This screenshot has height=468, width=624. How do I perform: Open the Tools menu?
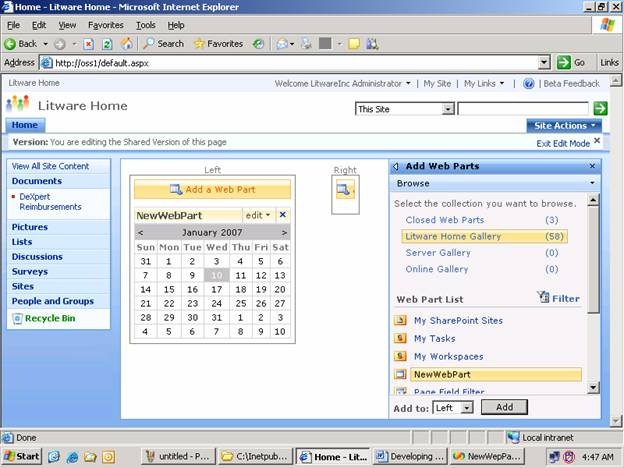click(x=146, y=25)
